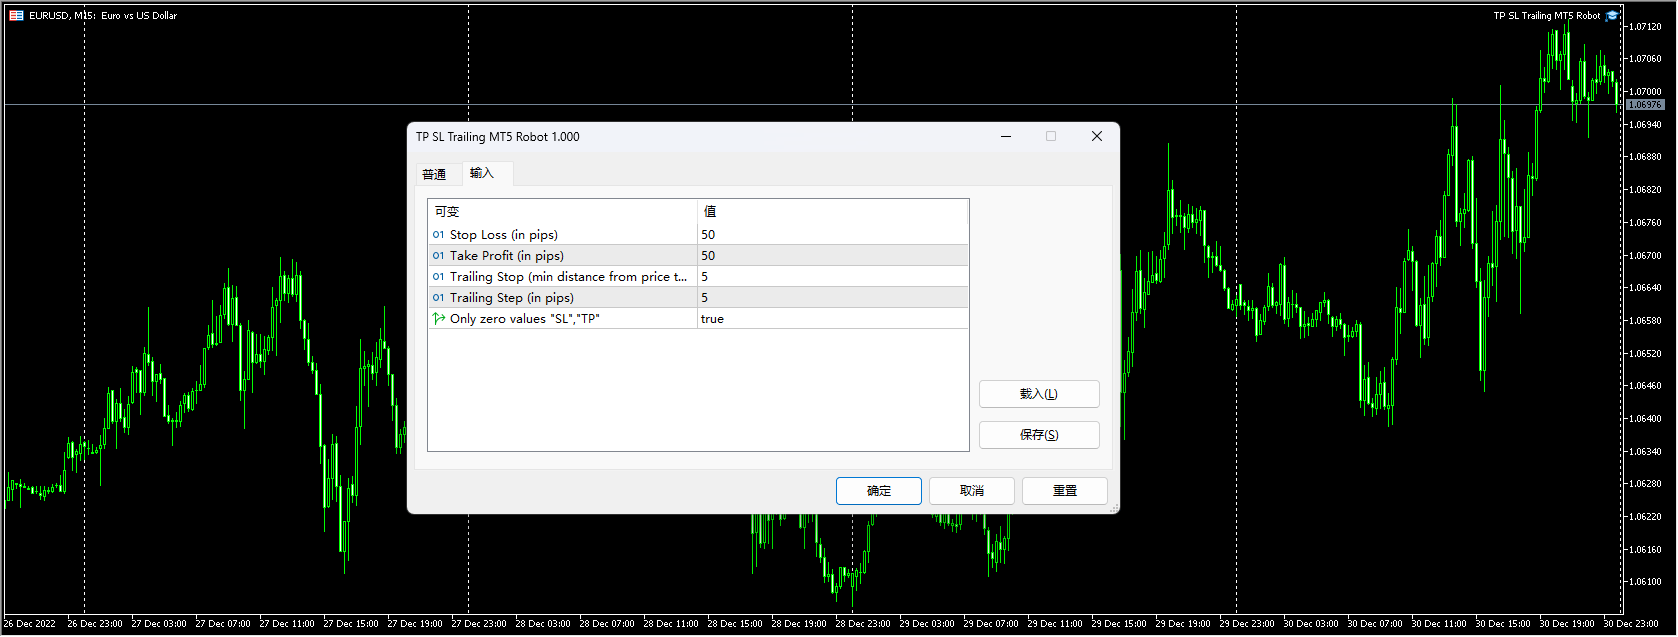Confirm settings with the 确定 button
This screenshot has height=637, width=1678.
[878, 491]
